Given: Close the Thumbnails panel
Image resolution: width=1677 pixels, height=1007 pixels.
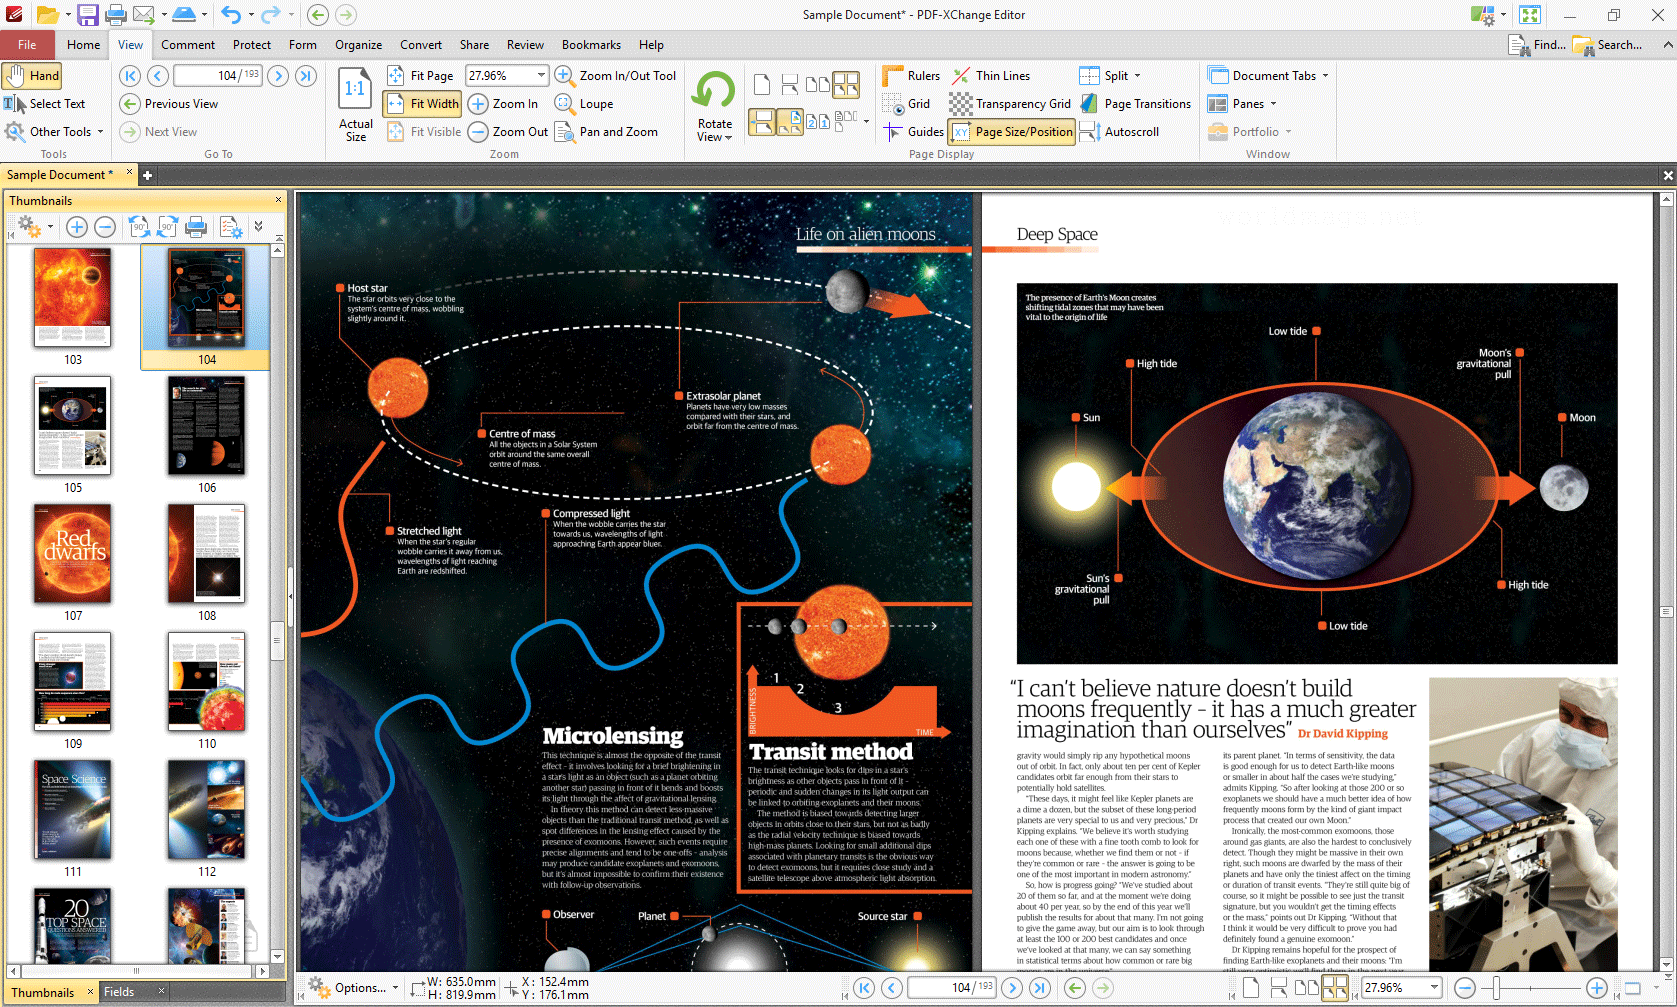Looking at the screenshot, I should click(278, 200).
